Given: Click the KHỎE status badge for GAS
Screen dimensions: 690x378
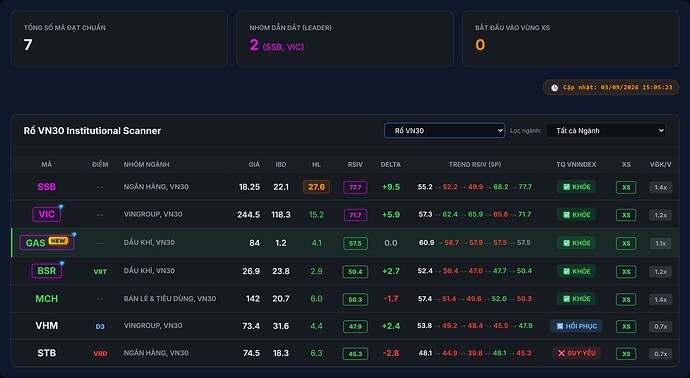Looking at the screenshot, I should pyautogui.click(x=576, y=243).
